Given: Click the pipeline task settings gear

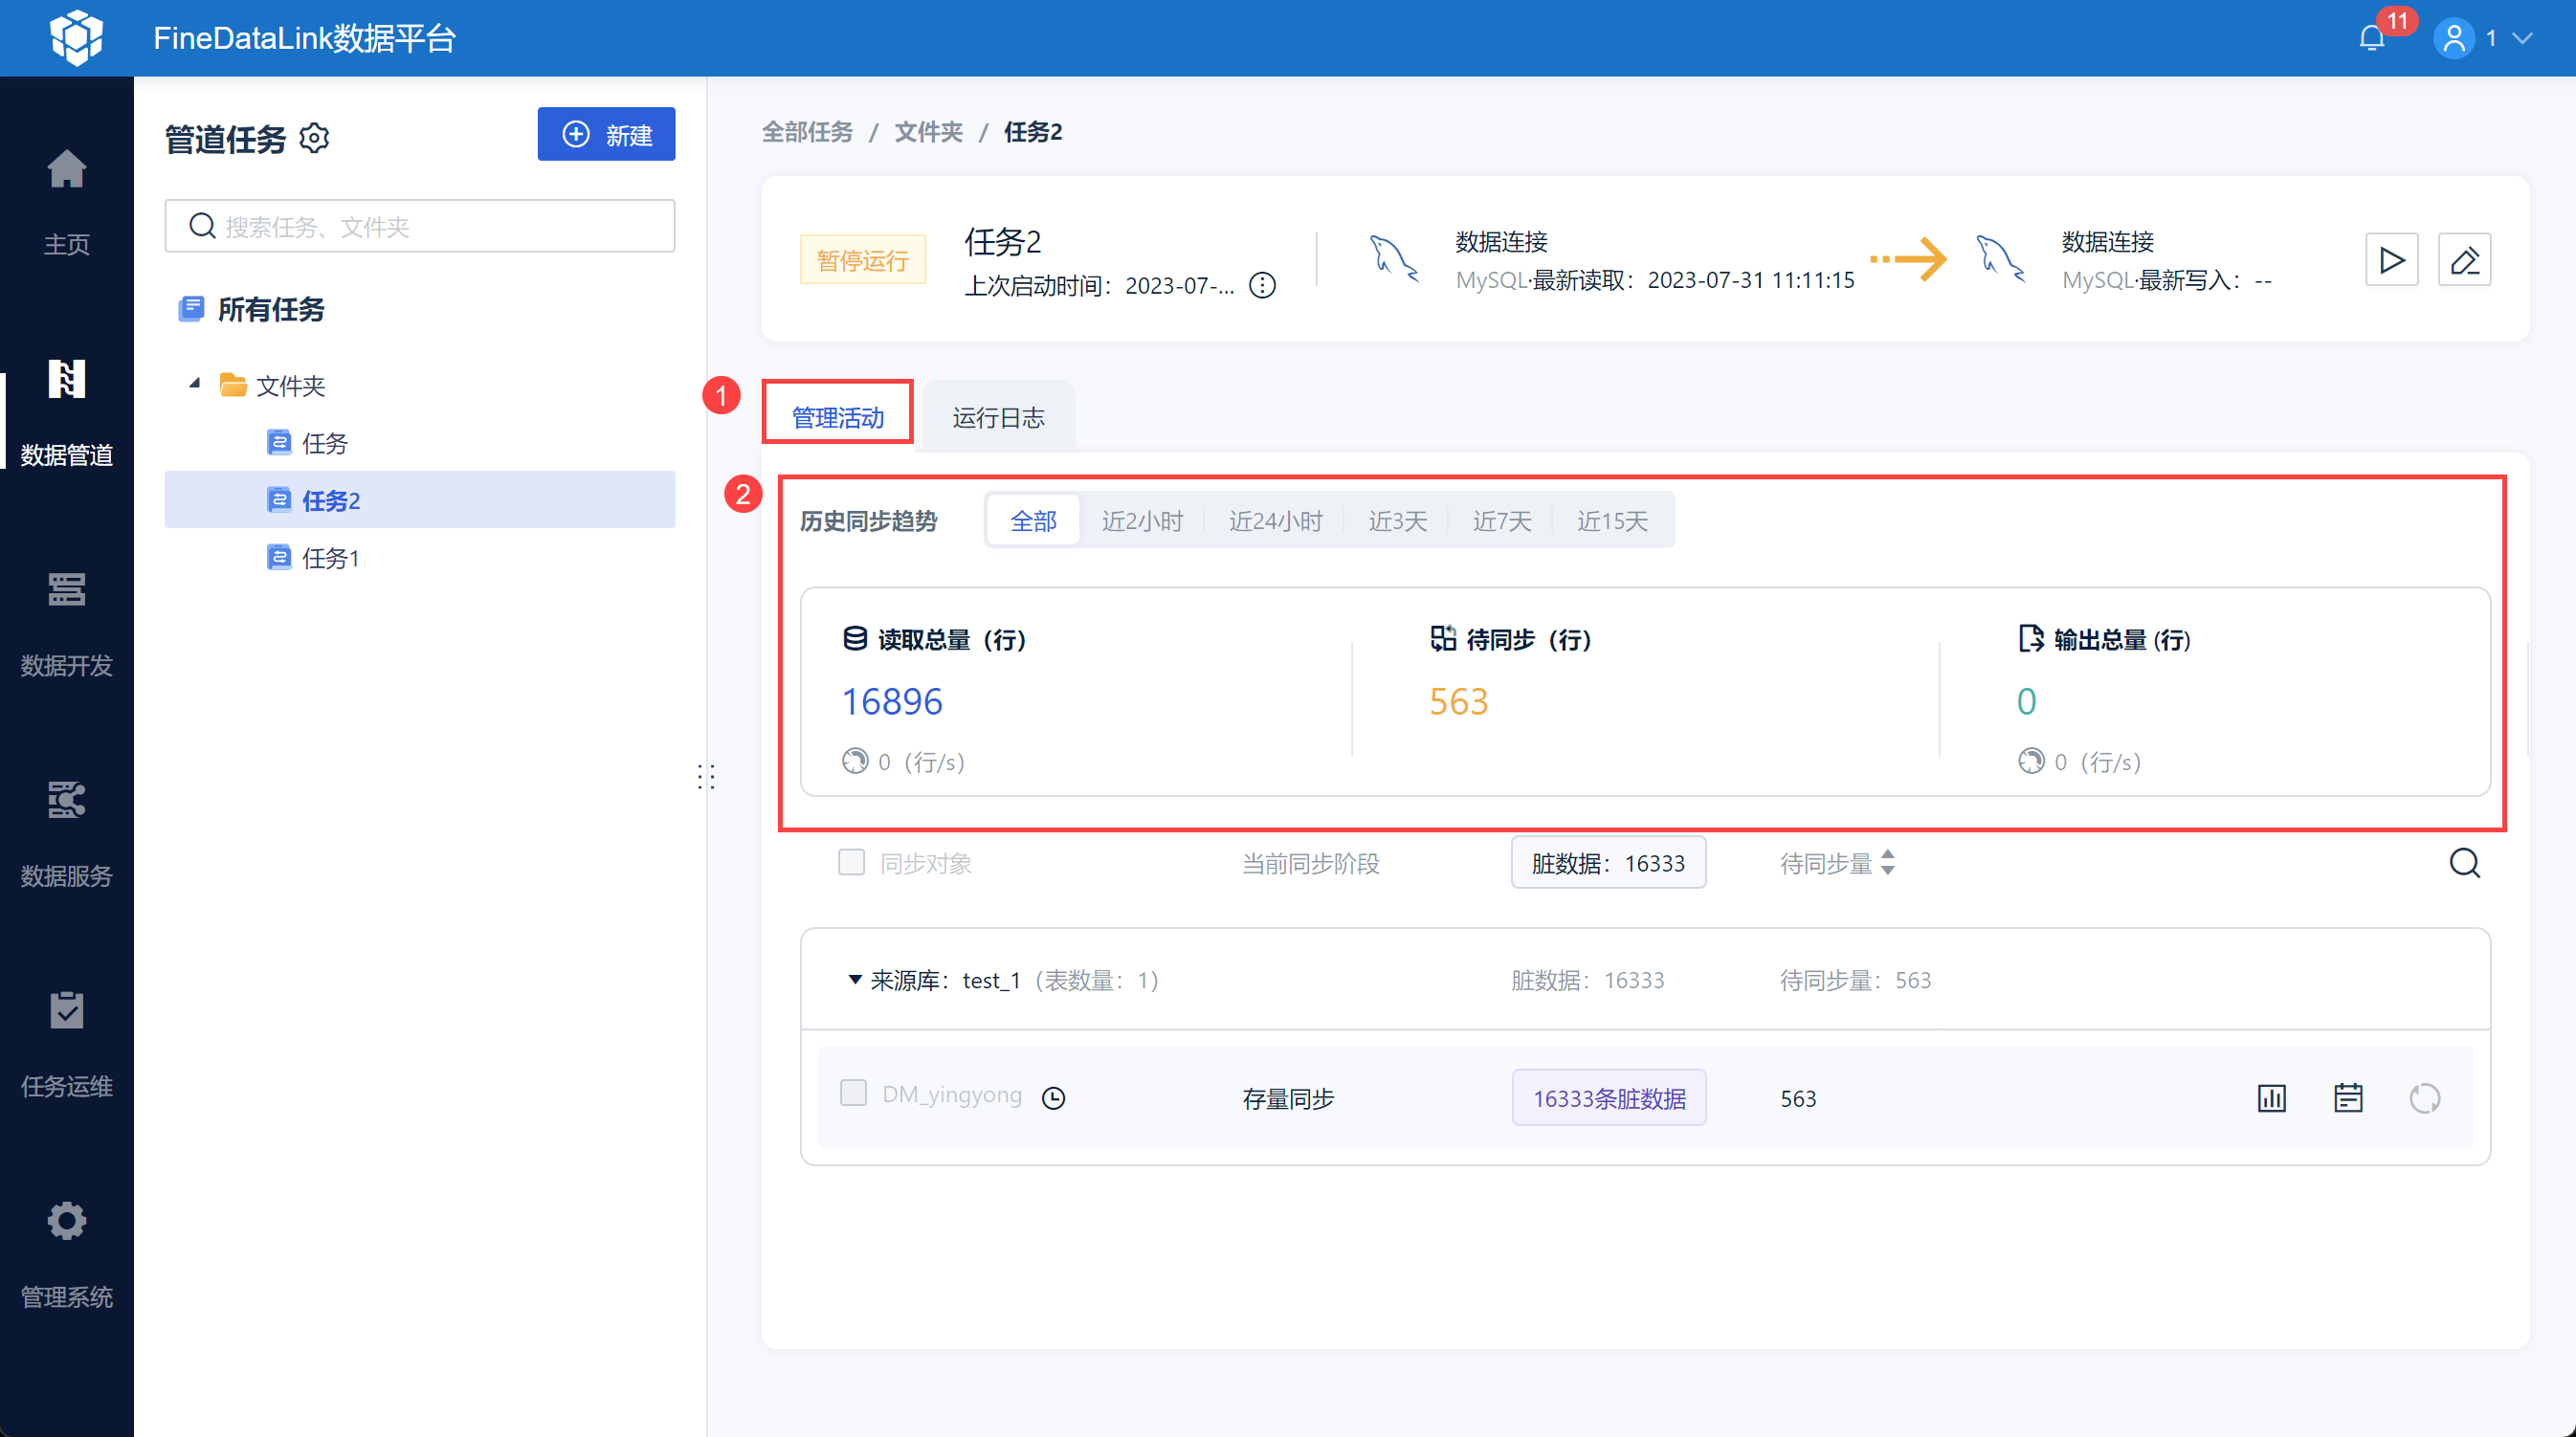Looking at the screenshot, I should tap(315, 138).
